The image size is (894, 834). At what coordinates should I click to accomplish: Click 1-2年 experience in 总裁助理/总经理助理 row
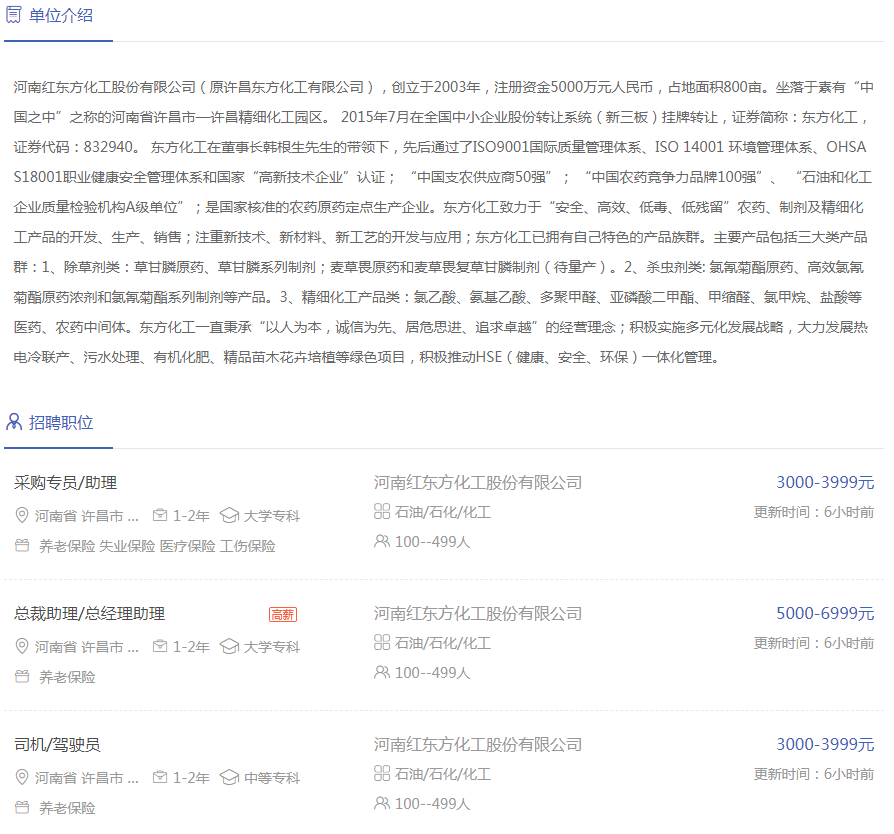(191, 647)
